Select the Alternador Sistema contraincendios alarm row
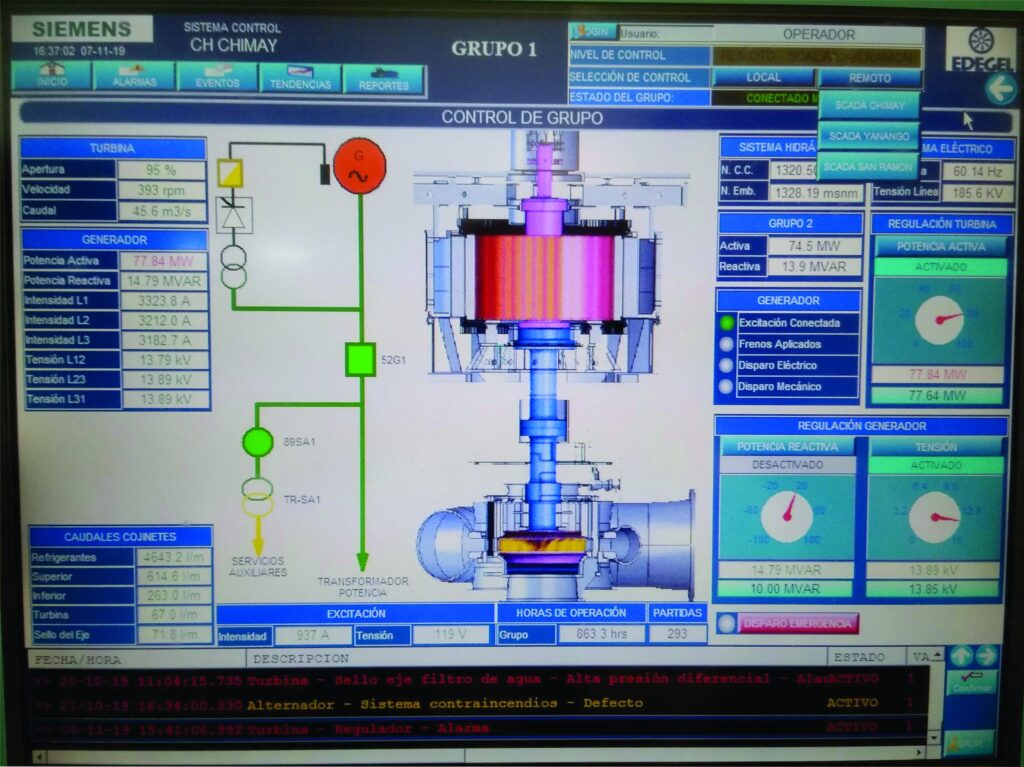Image resolution: width=1024 pixels, height=767 pixels. [478, 704]
